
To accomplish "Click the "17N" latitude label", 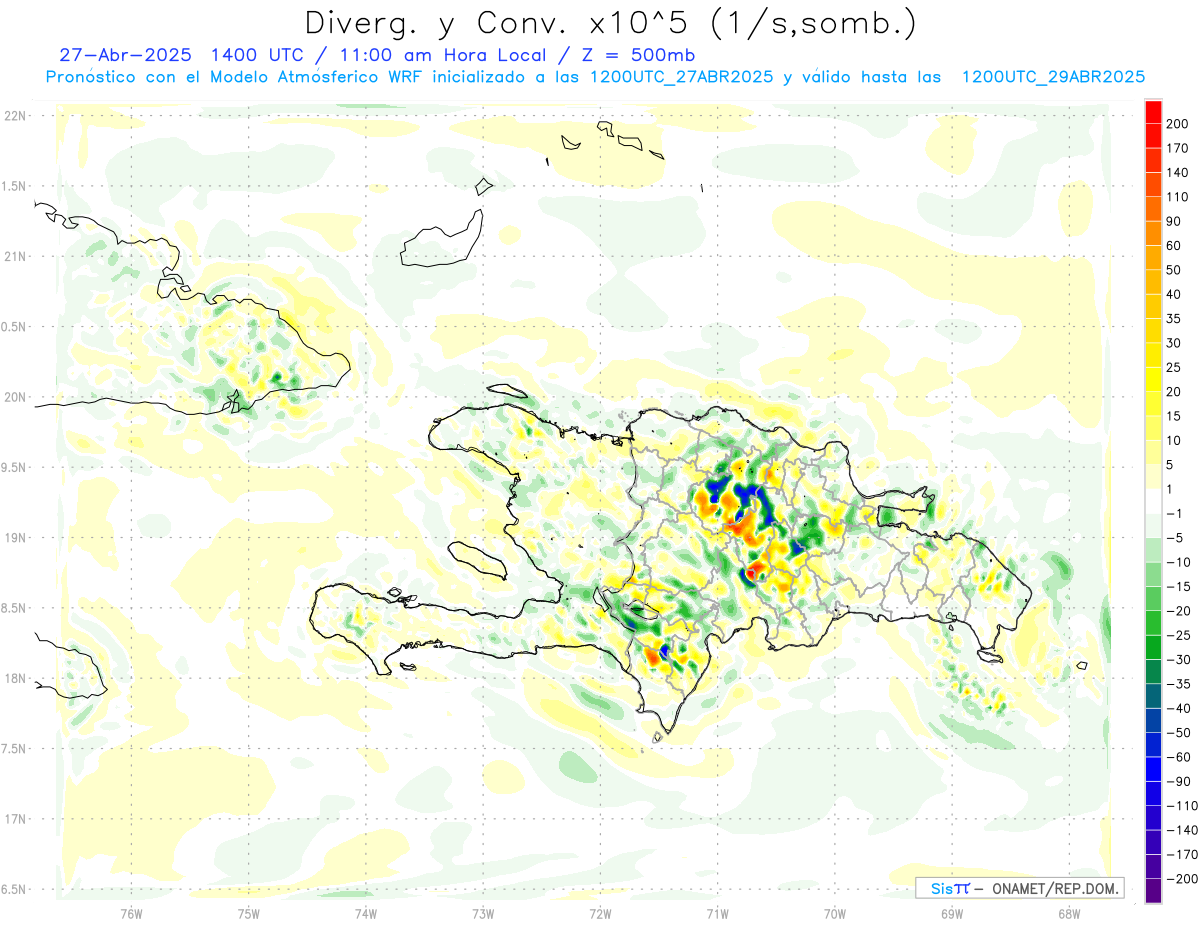I will [15, 819].
